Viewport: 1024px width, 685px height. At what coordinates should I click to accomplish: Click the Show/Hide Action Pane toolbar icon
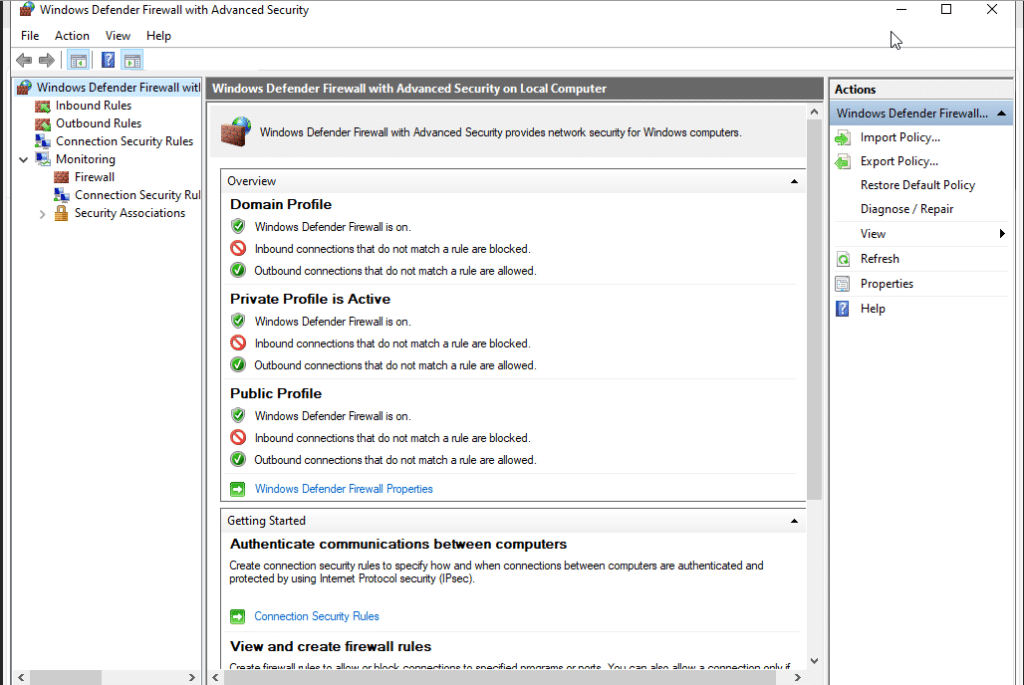coord(132,60)
